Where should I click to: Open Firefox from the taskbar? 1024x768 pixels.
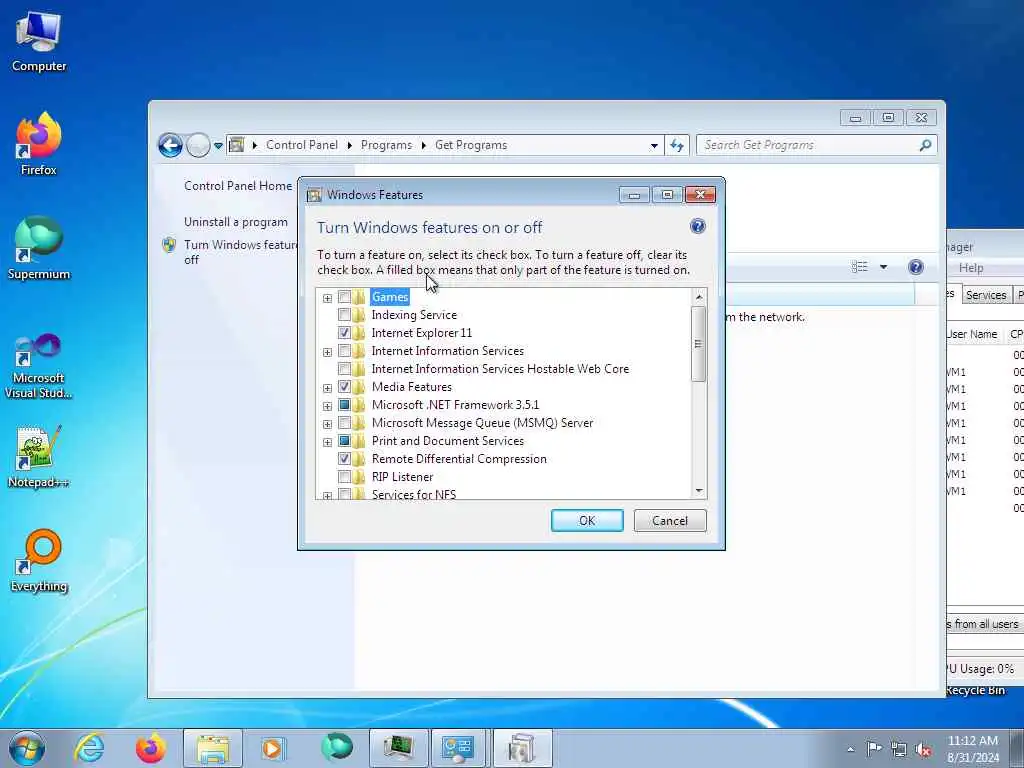(x=150, y=748)
